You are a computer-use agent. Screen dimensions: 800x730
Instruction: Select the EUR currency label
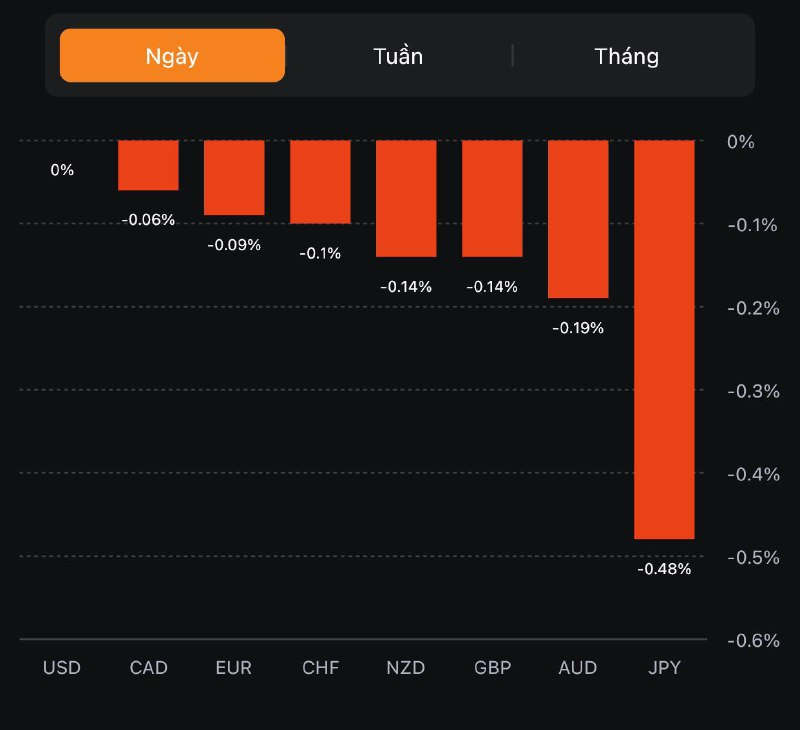pos(234,668)
